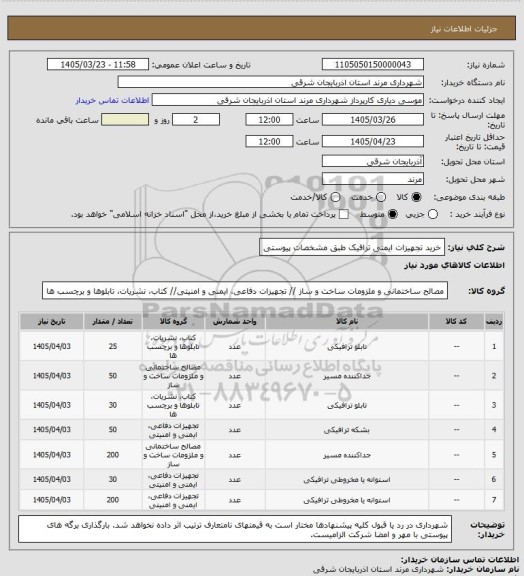Screen dimensions: 524x576
Task: Click quantity 30 in row 3
Action: (112, 405)
